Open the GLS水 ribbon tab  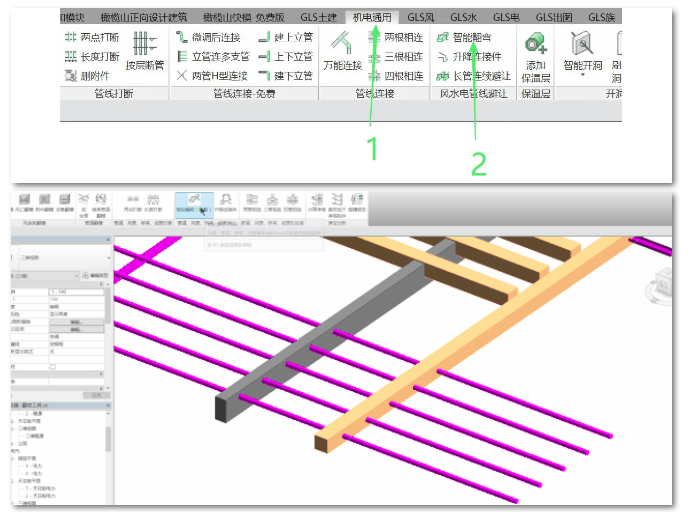(x=463, y=17)
